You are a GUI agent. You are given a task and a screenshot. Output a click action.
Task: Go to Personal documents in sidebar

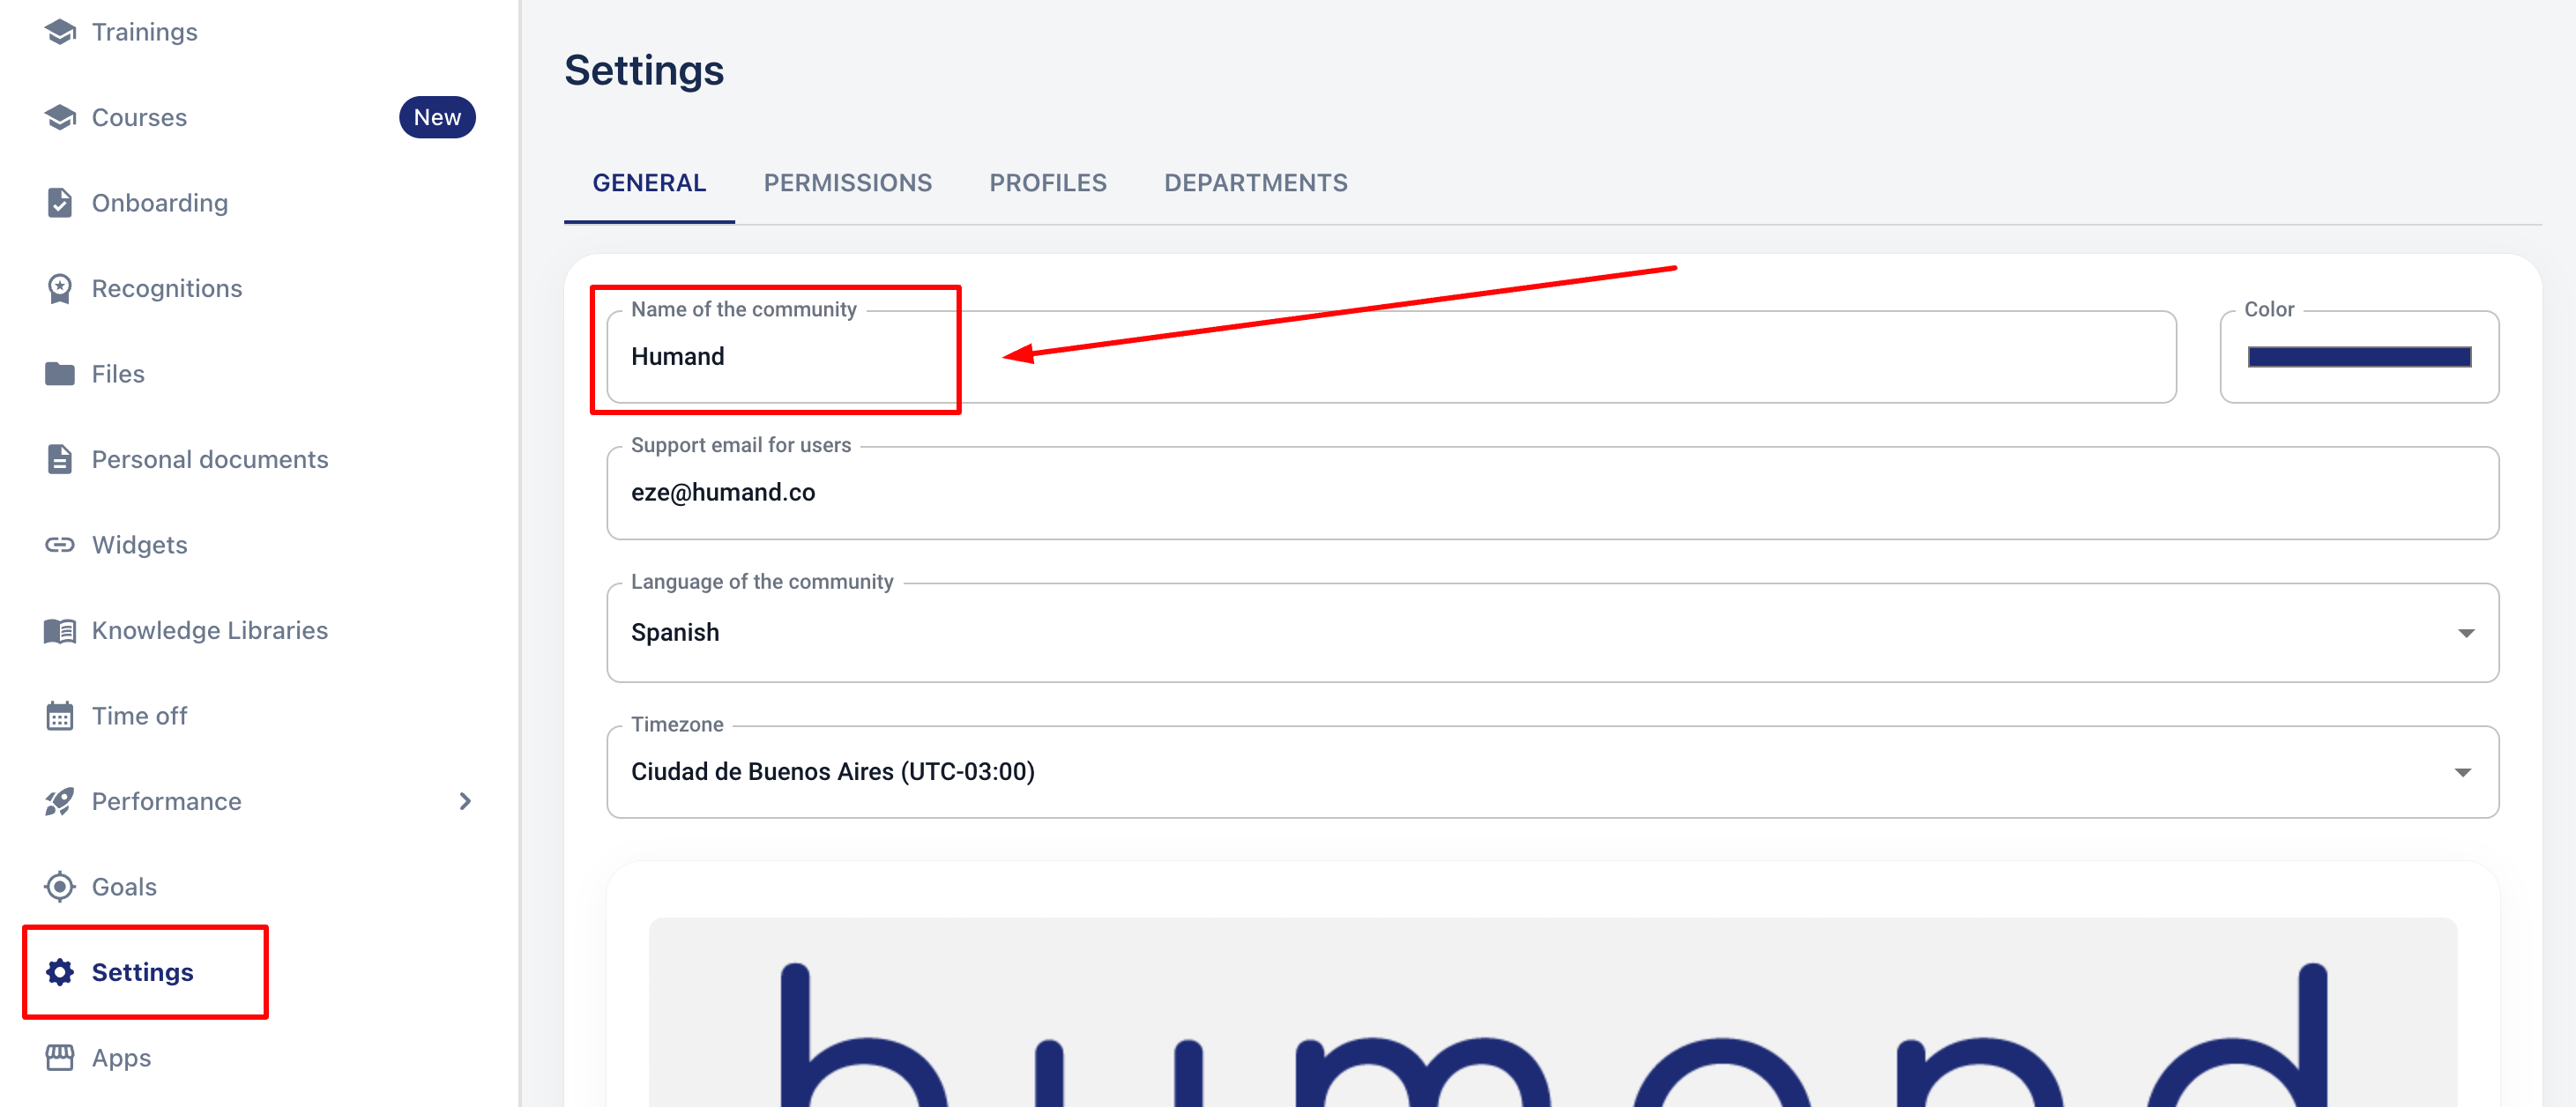tap(209, 460)
